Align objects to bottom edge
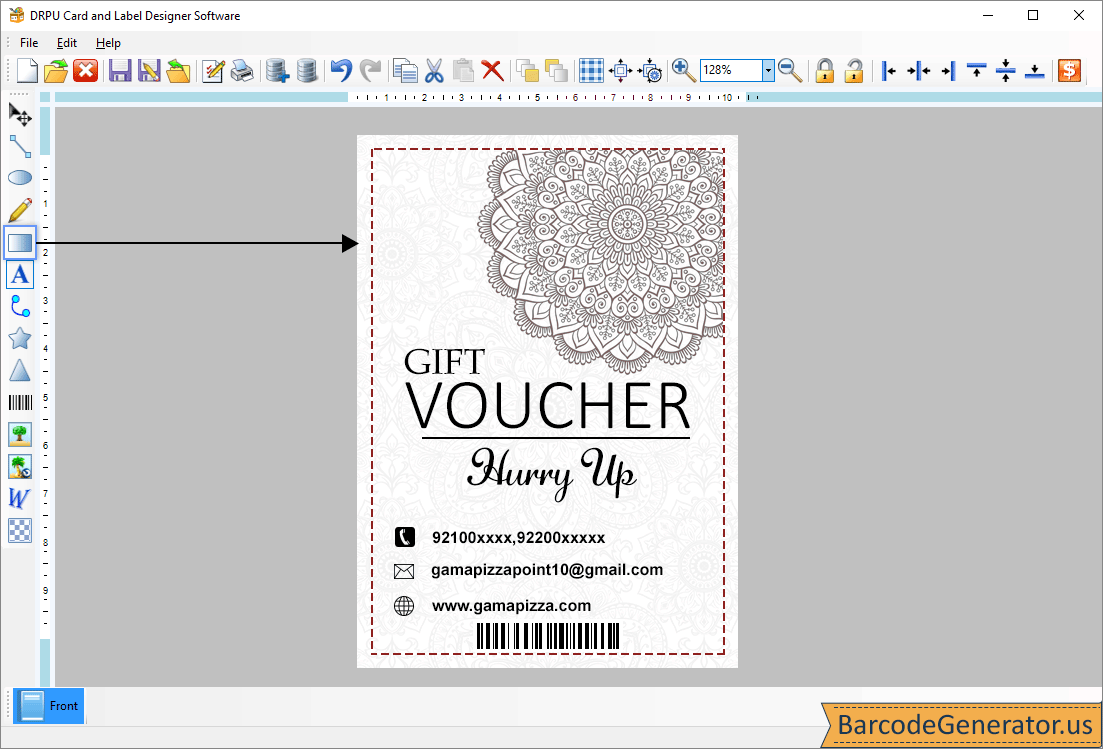 point(1035,70)
